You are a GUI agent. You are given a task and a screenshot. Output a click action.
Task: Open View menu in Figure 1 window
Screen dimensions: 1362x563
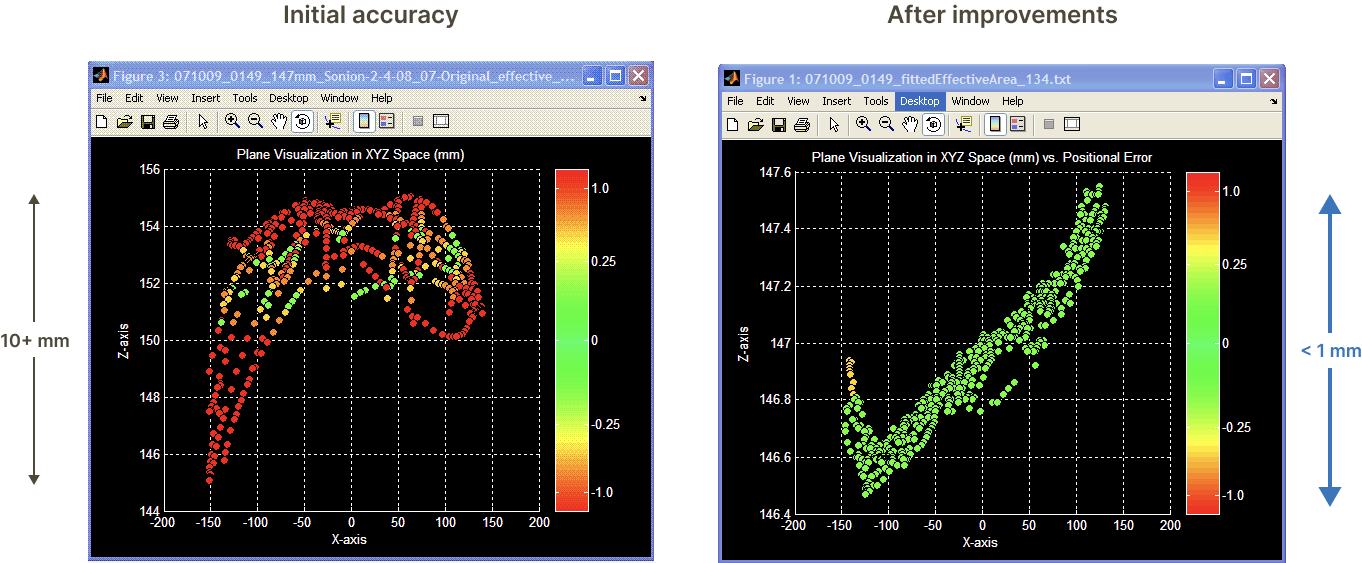point(798,101)
